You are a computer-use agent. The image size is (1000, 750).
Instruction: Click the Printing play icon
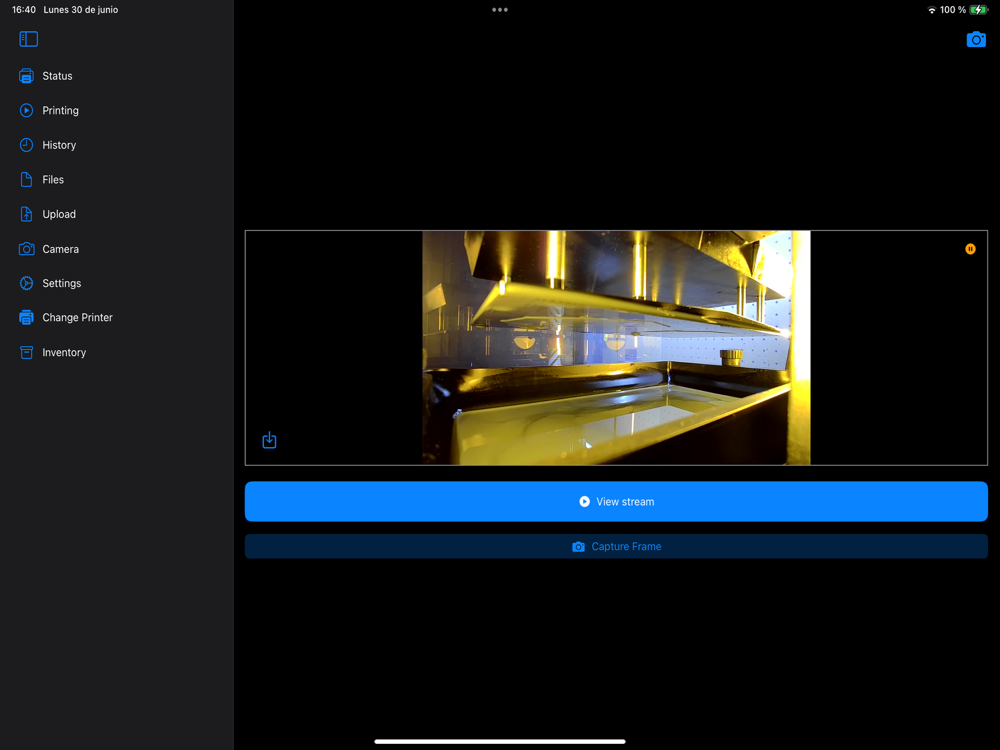26,110
